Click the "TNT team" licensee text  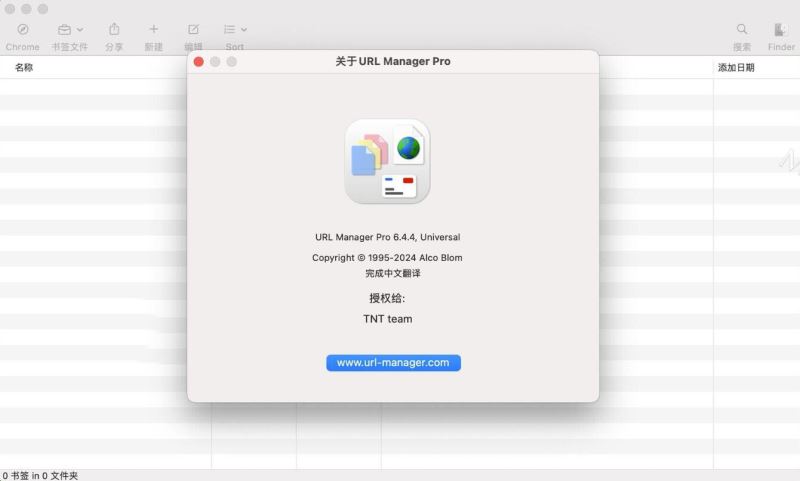388,319
